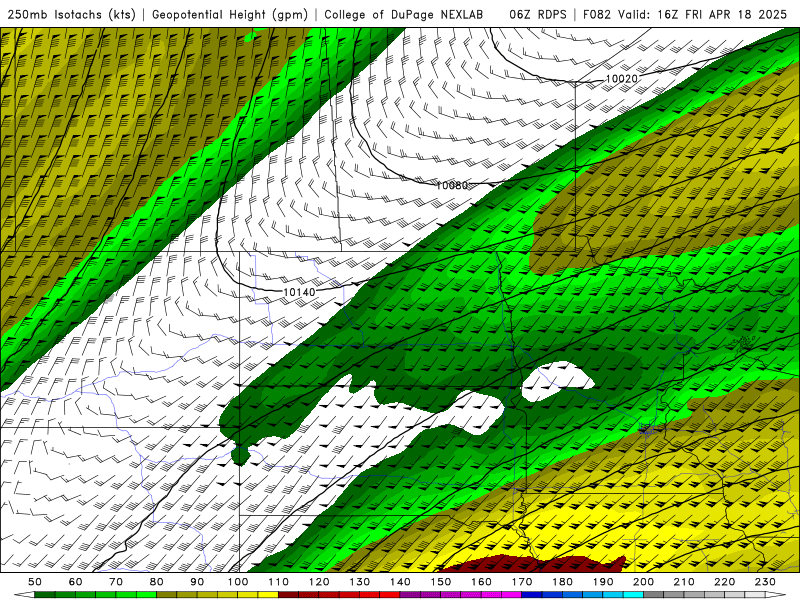Click the 'Valid: 16Z FRI APR 18 2025' text
Screen dimensions: 800x600
703,14
